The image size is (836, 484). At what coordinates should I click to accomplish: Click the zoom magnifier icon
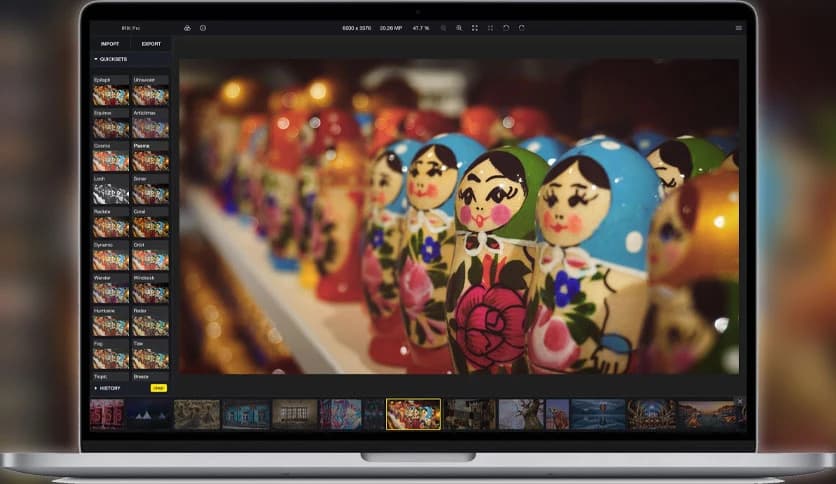(459, 28)
